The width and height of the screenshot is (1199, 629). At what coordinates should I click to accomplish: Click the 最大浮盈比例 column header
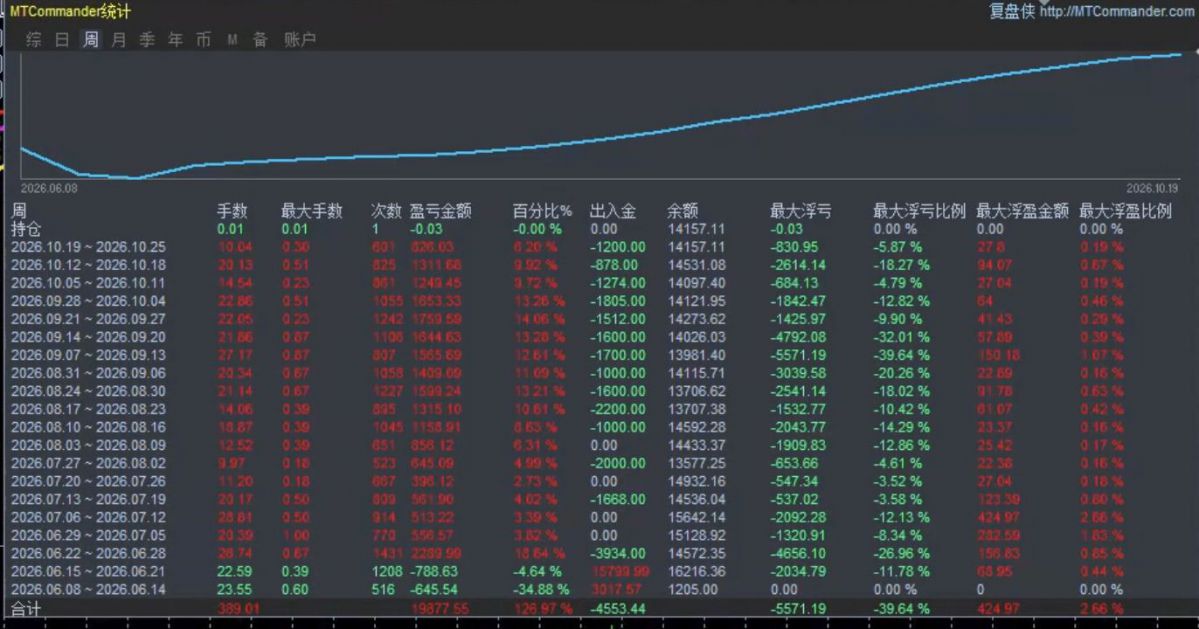click(1125, 211)
